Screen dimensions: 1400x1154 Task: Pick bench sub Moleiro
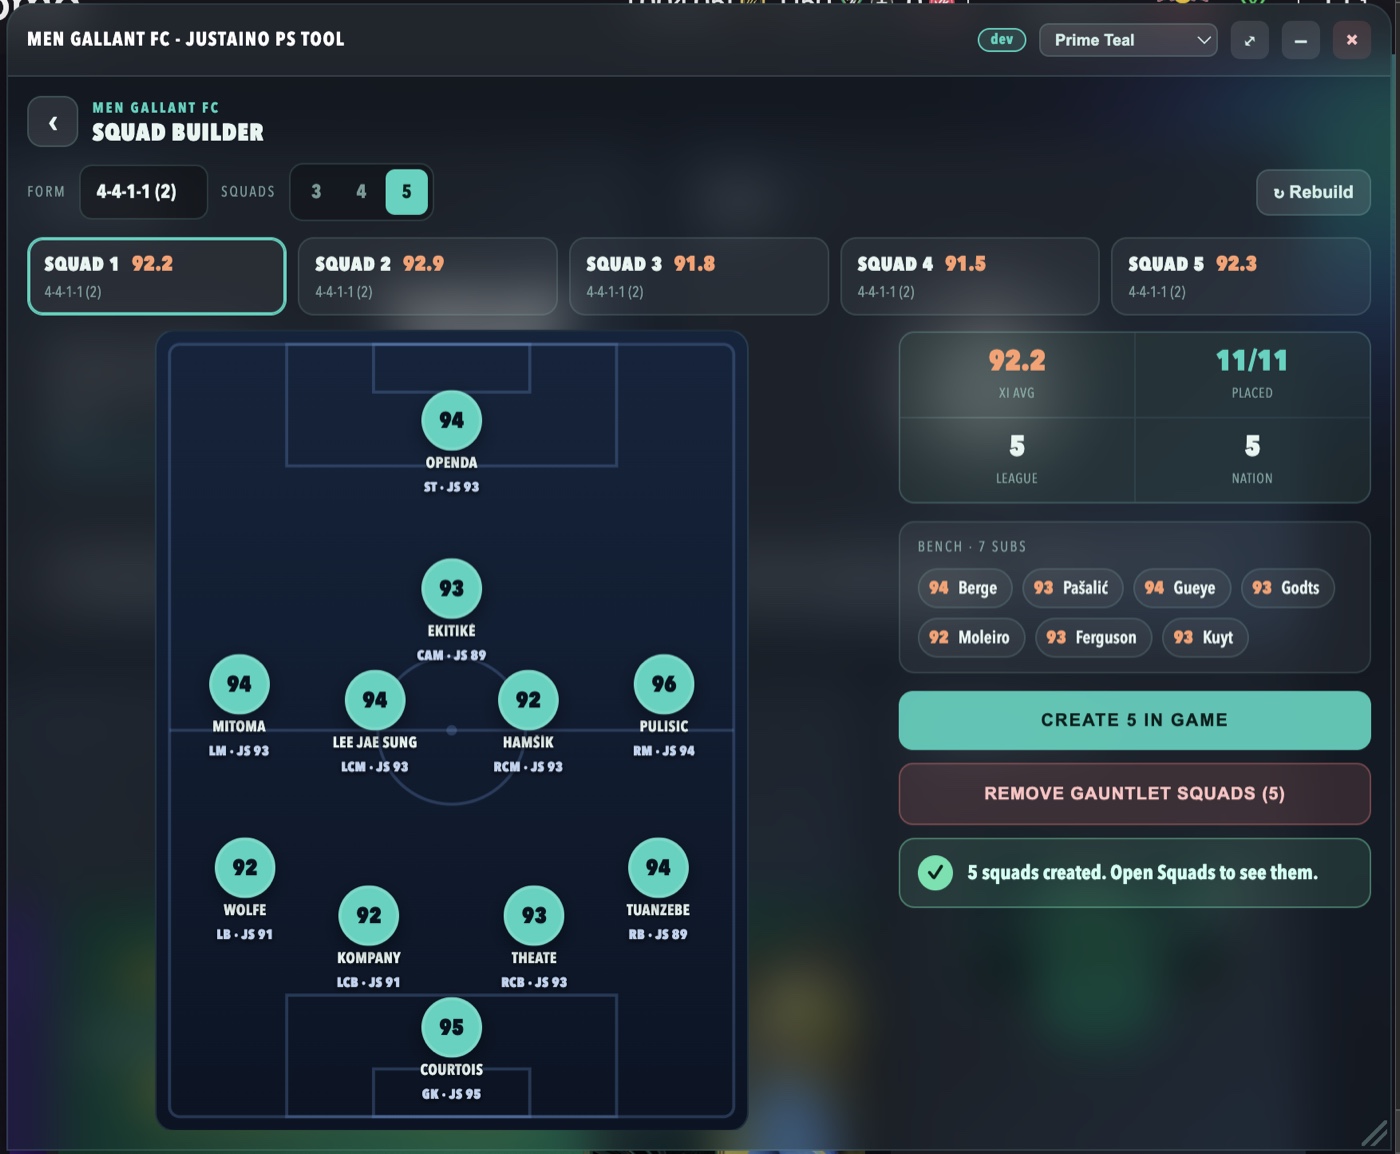(x=970, y=638)
